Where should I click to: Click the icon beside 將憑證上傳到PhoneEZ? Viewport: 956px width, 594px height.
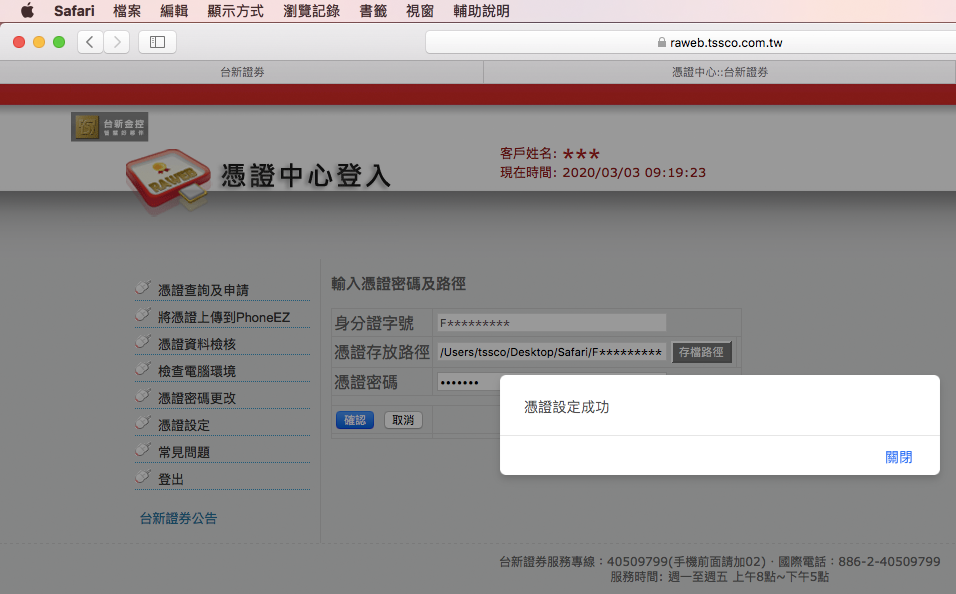pos(143,314)
